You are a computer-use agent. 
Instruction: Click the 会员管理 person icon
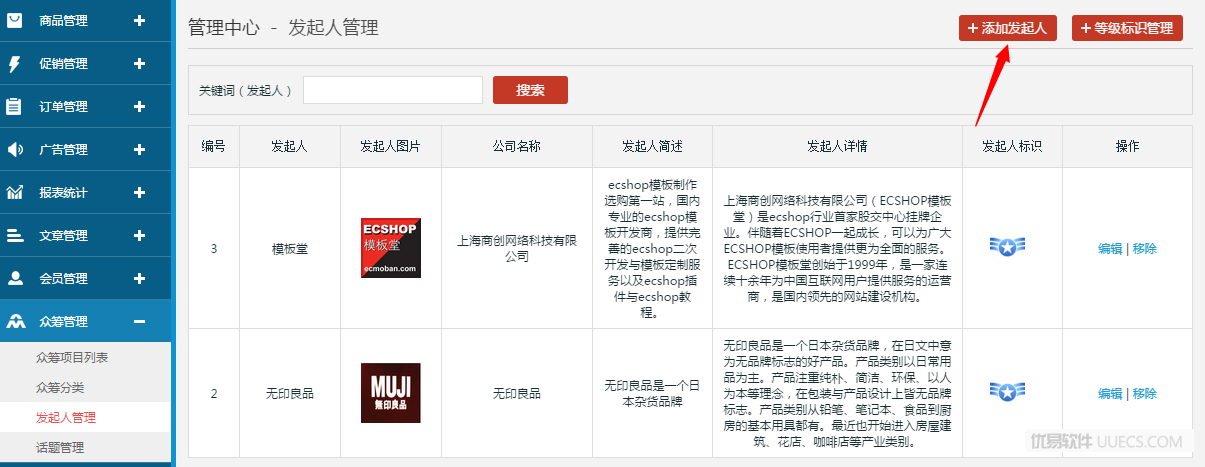coord(15,278)
